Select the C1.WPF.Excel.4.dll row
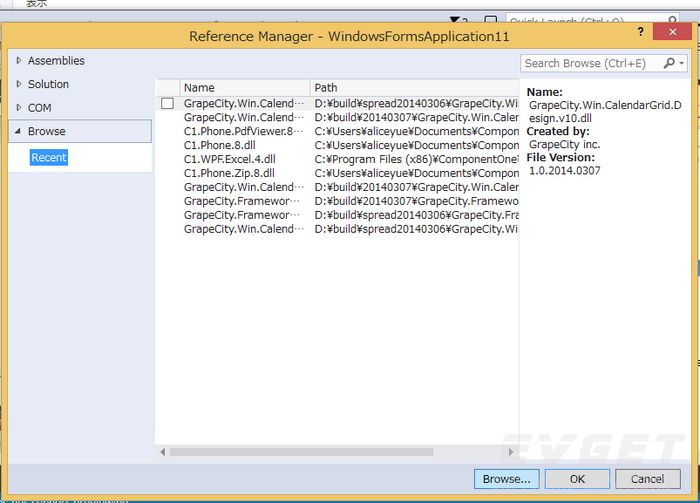The image size is (700, 503). coord(338,159)
